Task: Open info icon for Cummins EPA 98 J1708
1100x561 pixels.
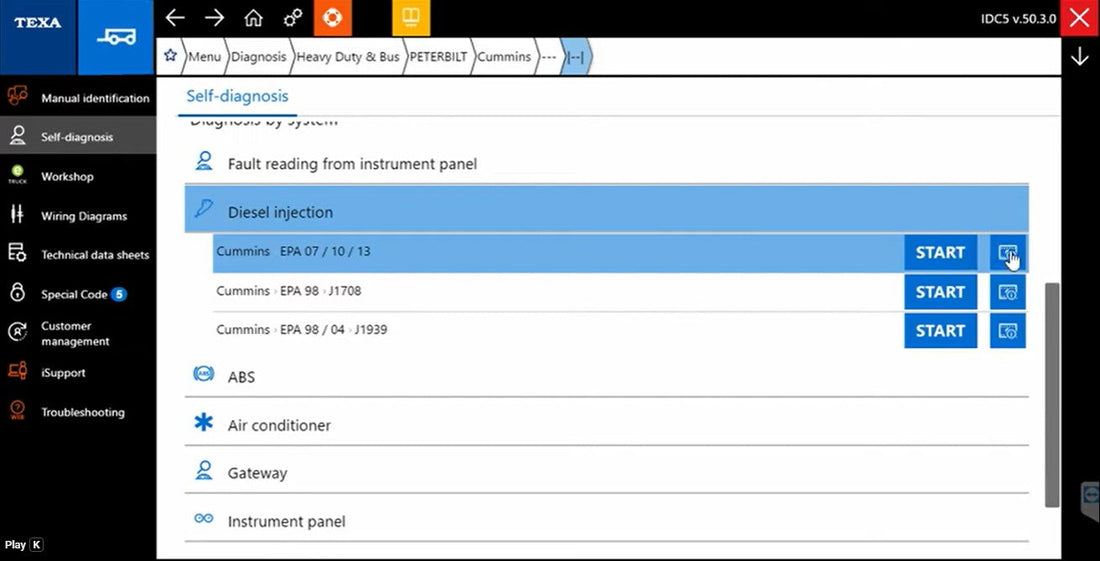Action: [x=1007, y=292]
